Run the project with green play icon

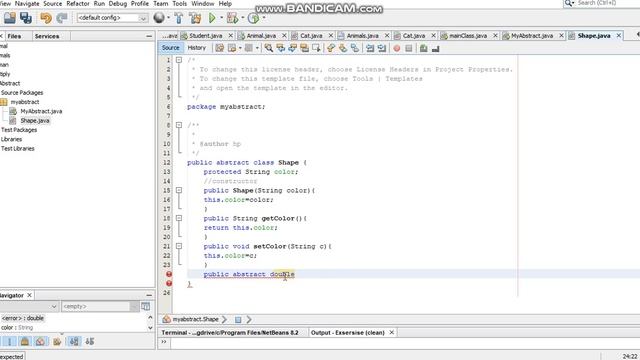click(212, 18)
